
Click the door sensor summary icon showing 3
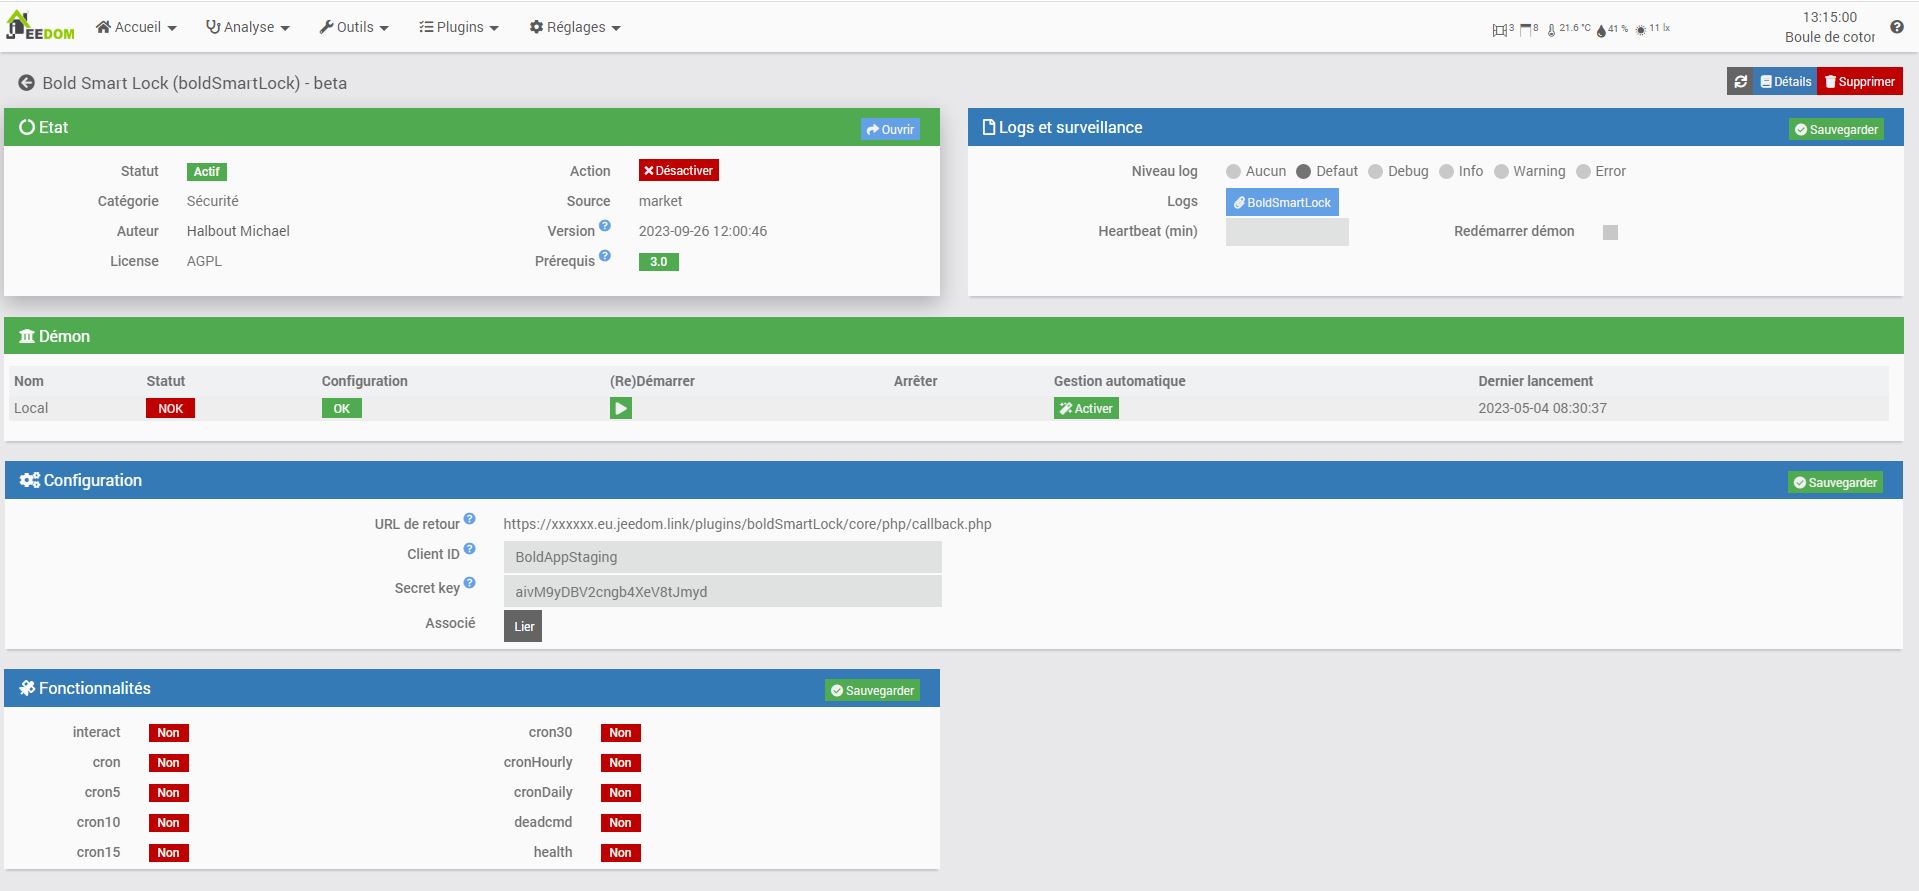(1503, 30)
